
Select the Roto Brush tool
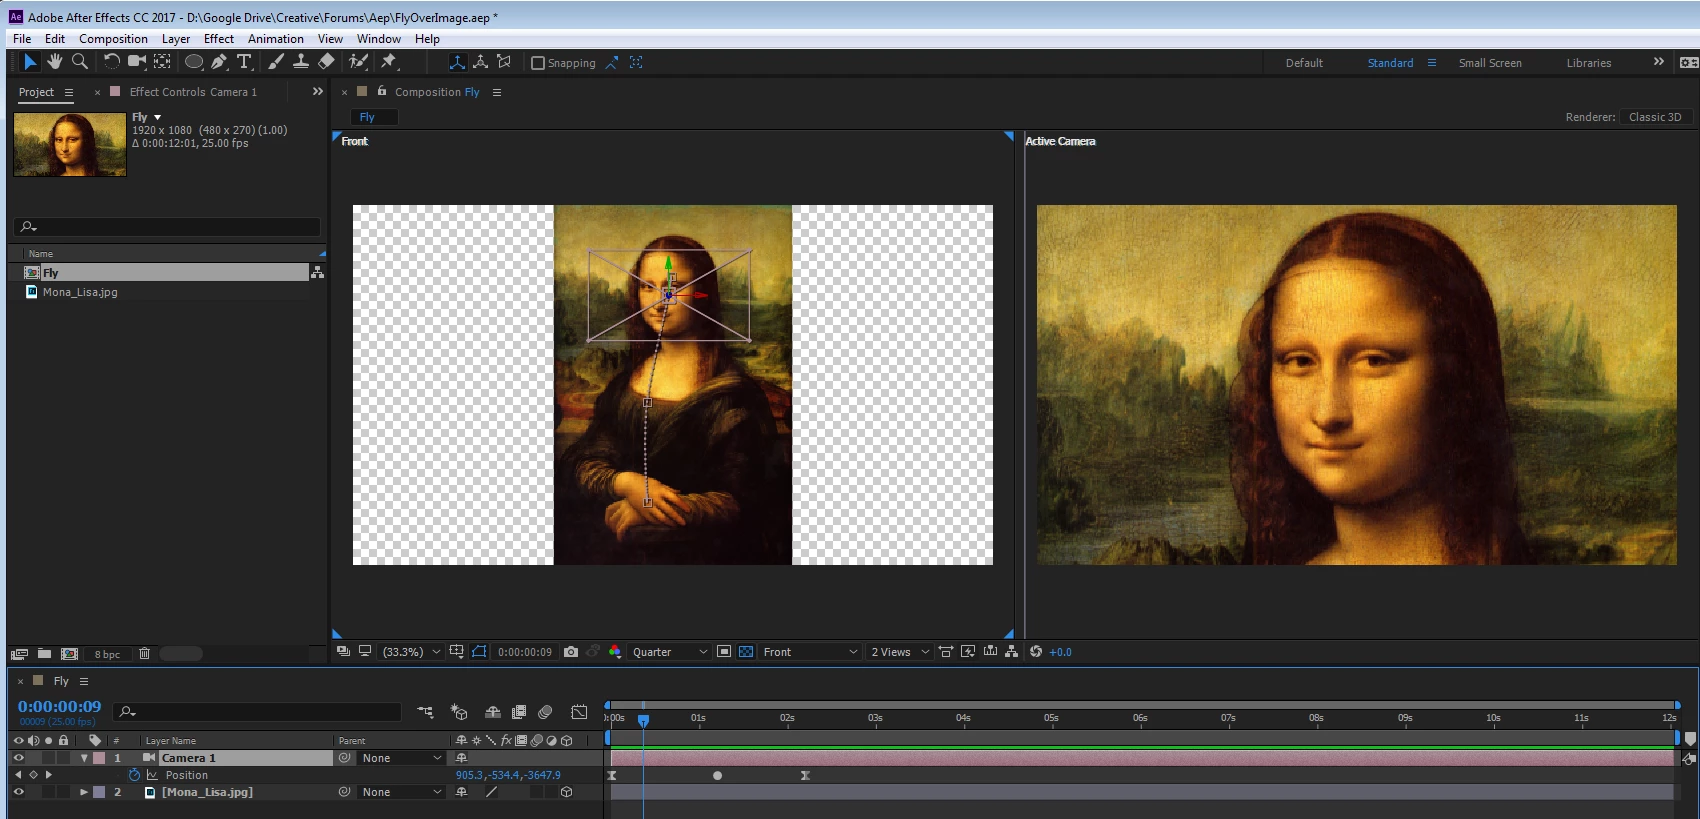pos(358,62)
